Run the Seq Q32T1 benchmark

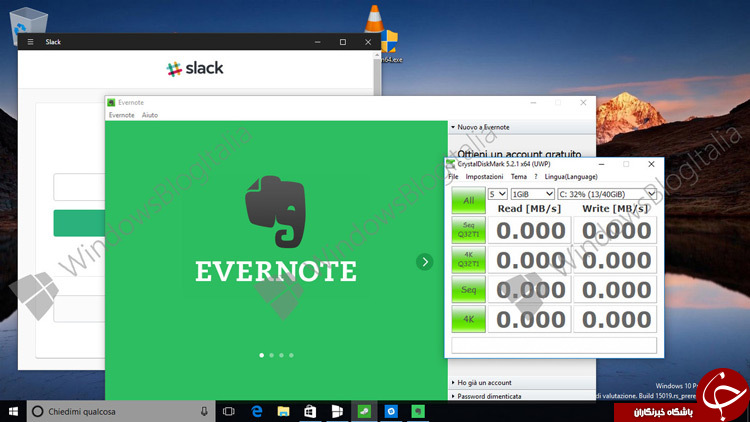tap(468, 230)
